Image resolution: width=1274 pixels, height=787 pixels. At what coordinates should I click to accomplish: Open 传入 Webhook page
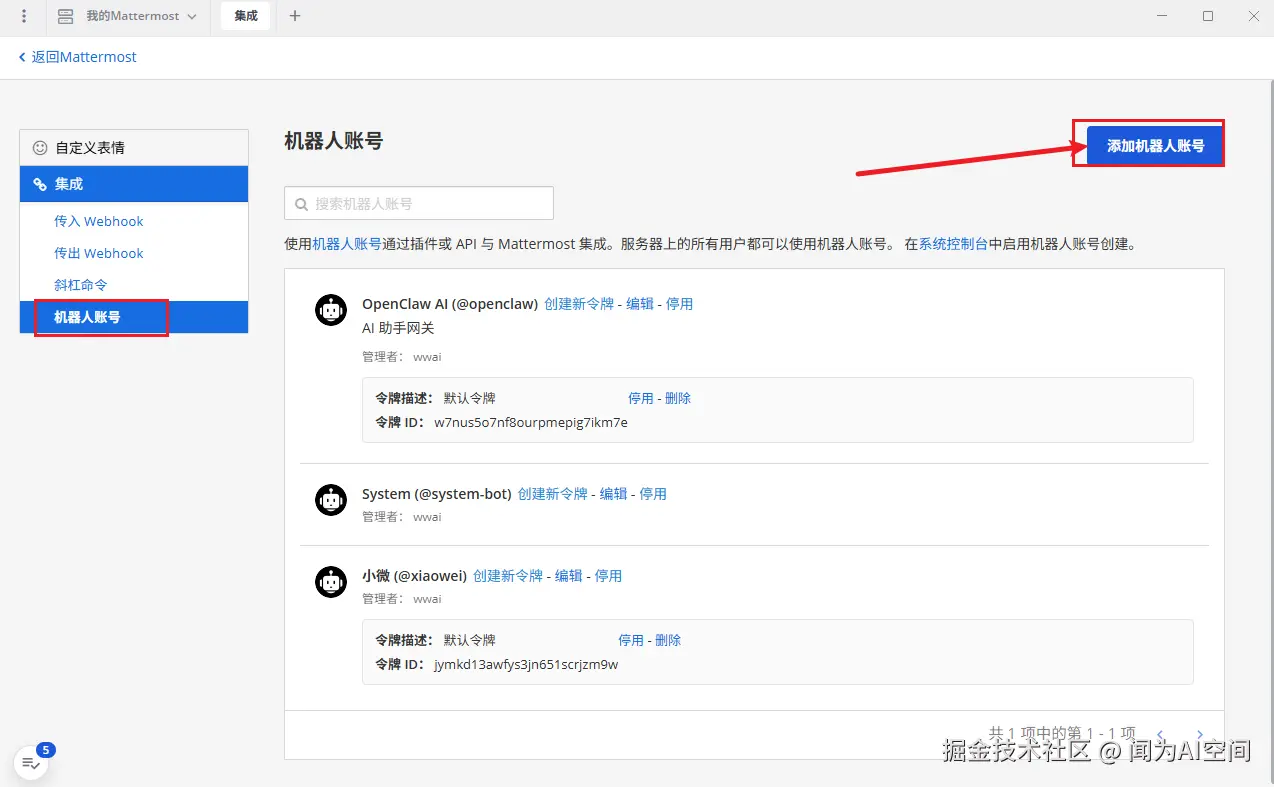(x=99, y=221)
